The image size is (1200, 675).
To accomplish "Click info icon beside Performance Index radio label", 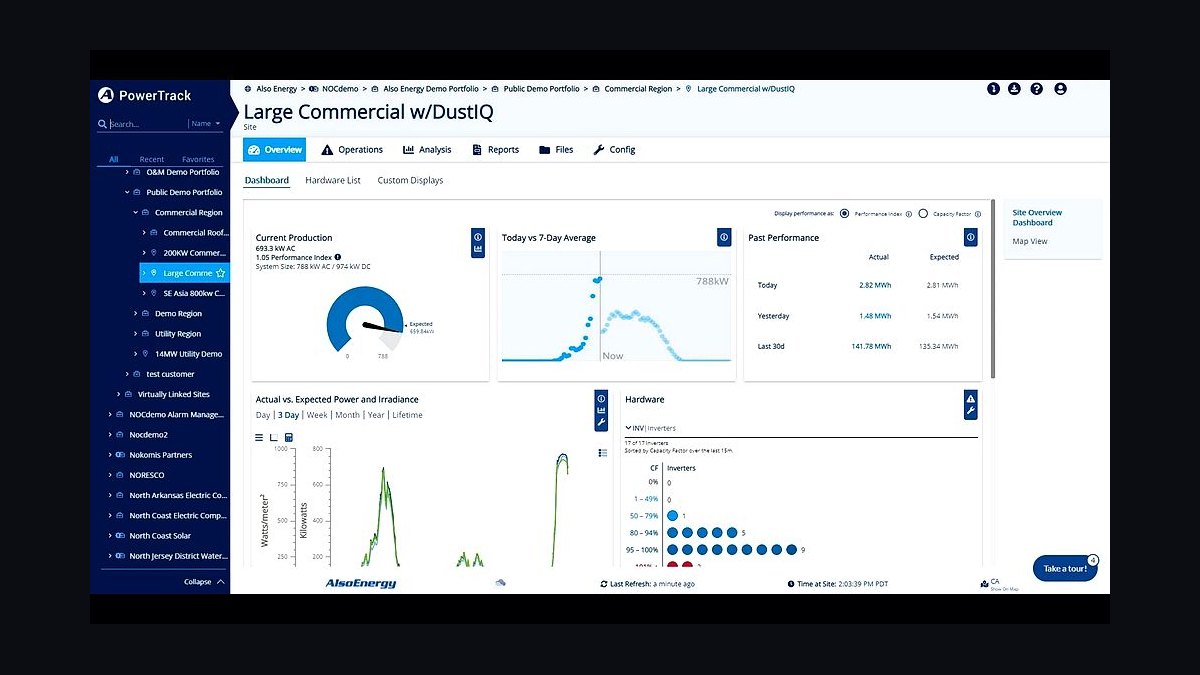I will [x=909, y=214].
